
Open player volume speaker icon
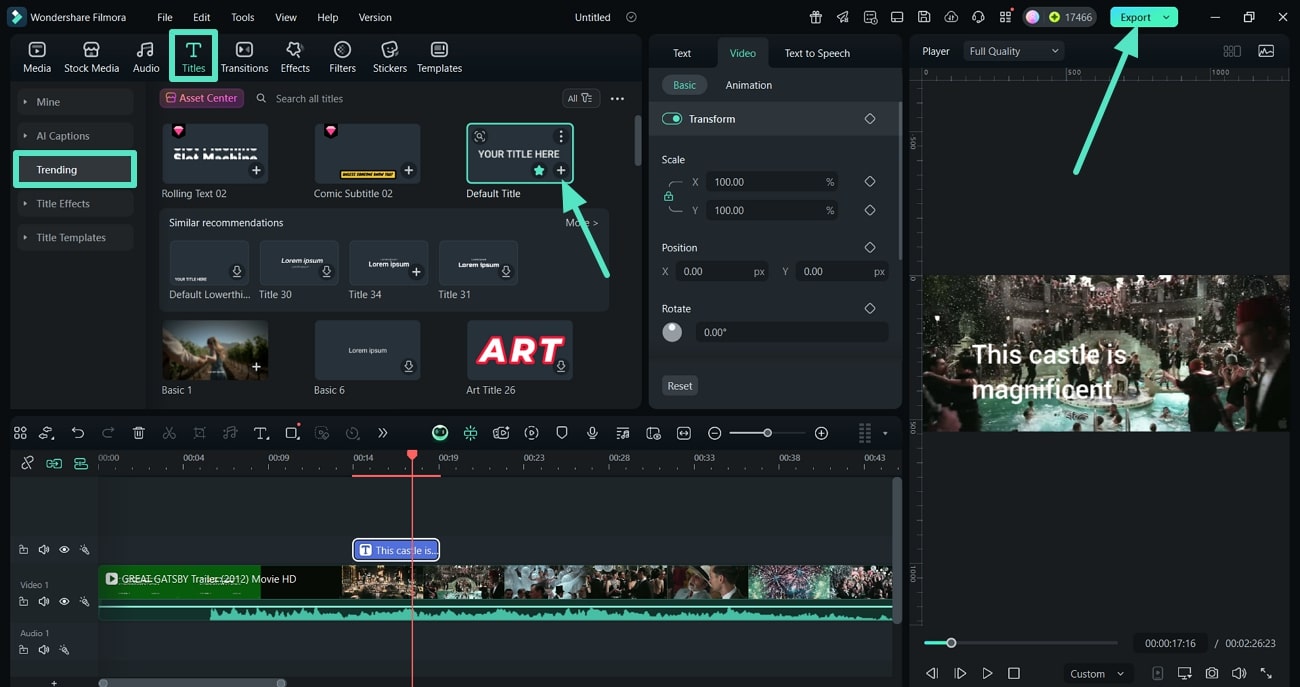coord(1239,673)
